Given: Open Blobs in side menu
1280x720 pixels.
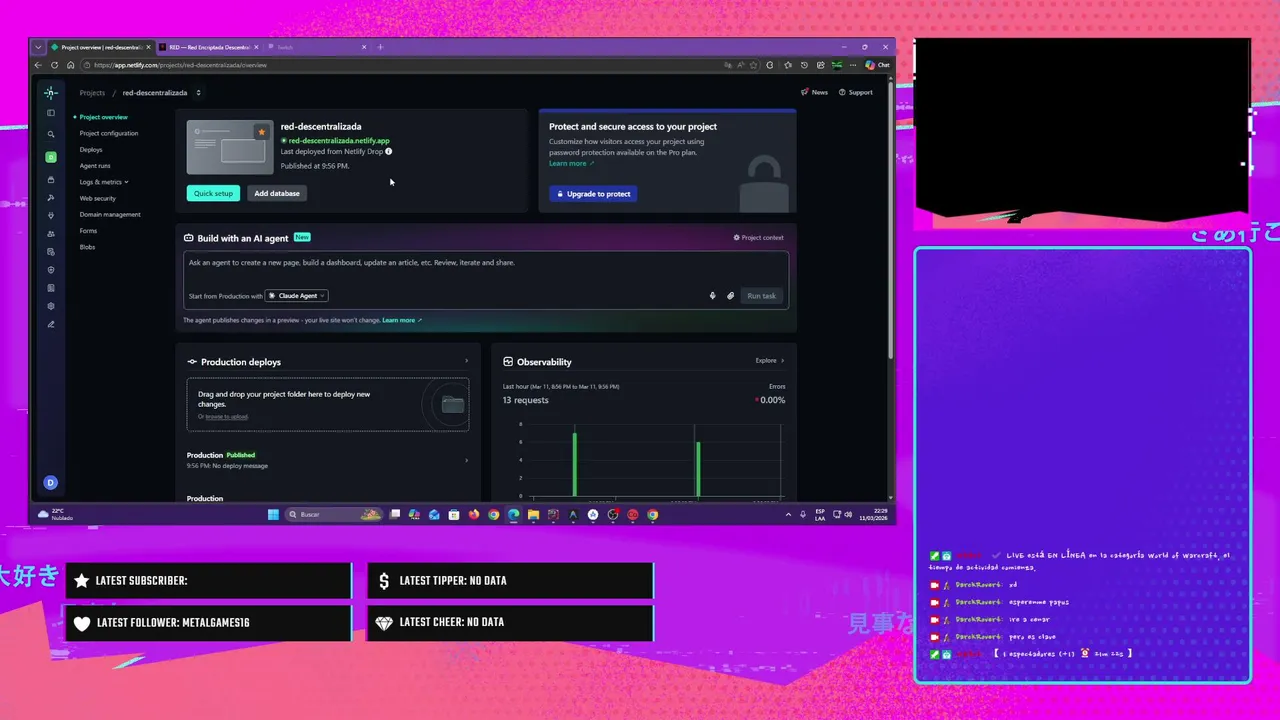Looking at the screenshot, I should (87, 247).
